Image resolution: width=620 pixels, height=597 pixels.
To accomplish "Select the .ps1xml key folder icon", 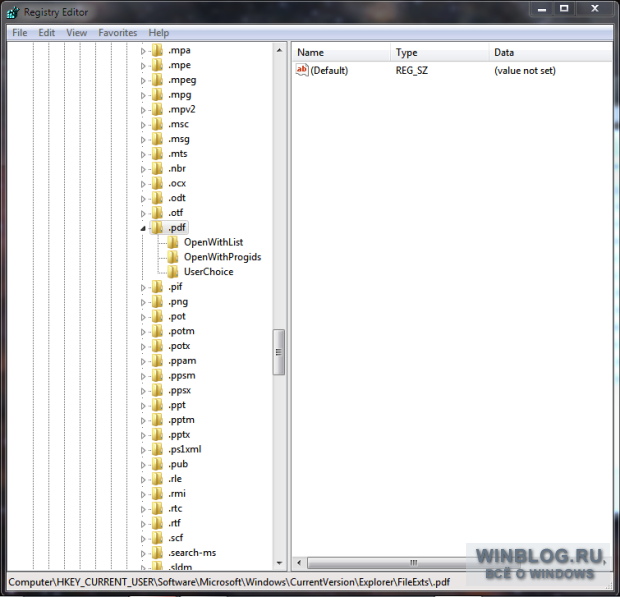I will tap(157, 449).
